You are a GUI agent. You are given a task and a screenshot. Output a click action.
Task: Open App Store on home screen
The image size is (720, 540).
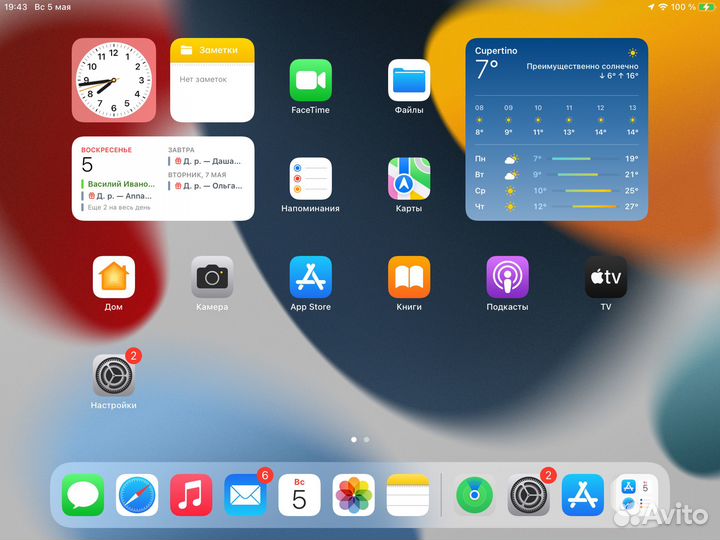coord(310,277)
